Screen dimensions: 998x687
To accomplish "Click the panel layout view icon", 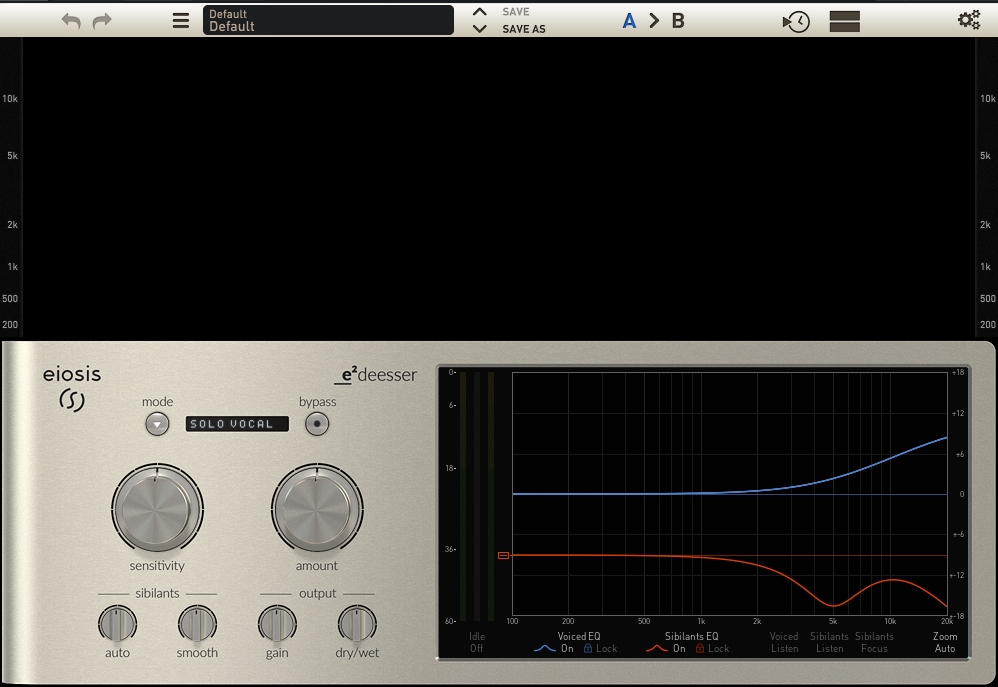I will point(845,21).
